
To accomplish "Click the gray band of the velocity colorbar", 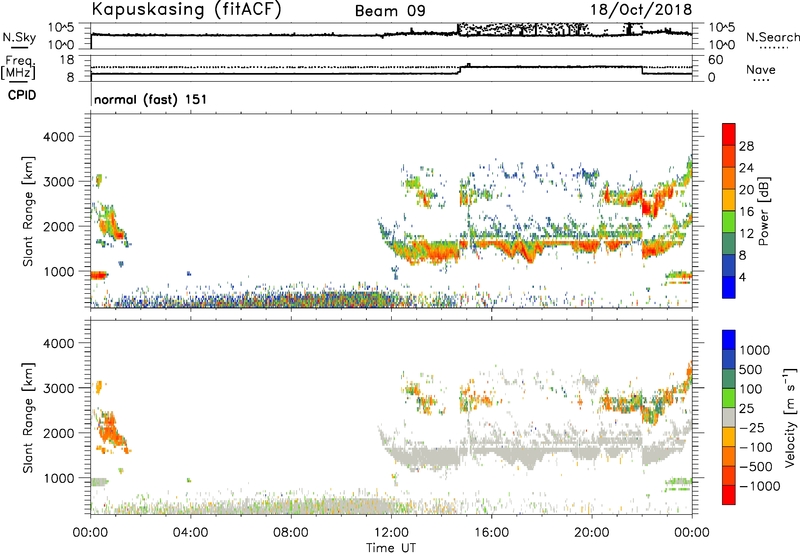I will point(729,417).
